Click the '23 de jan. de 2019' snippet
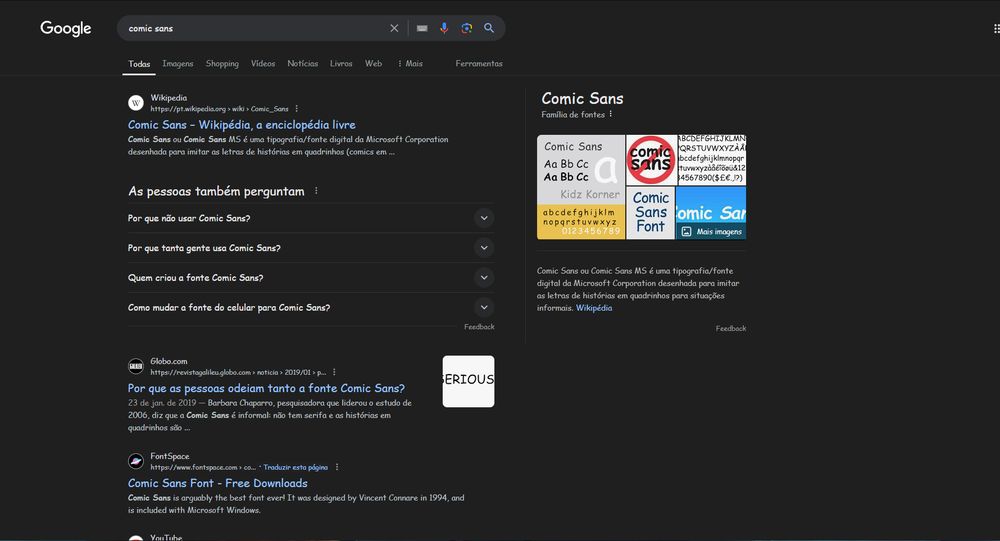 pos(162,403)
